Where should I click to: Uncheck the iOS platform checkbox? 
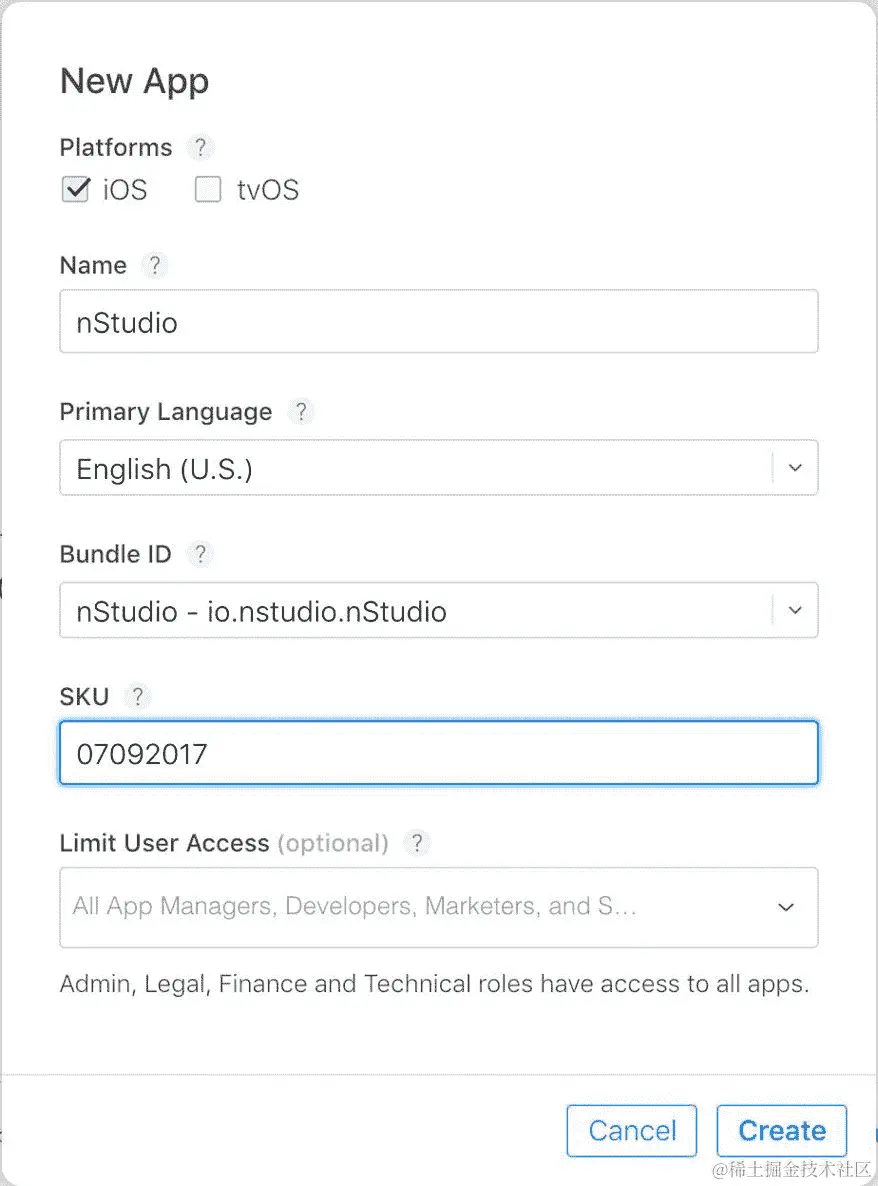(x=76, y=190)
